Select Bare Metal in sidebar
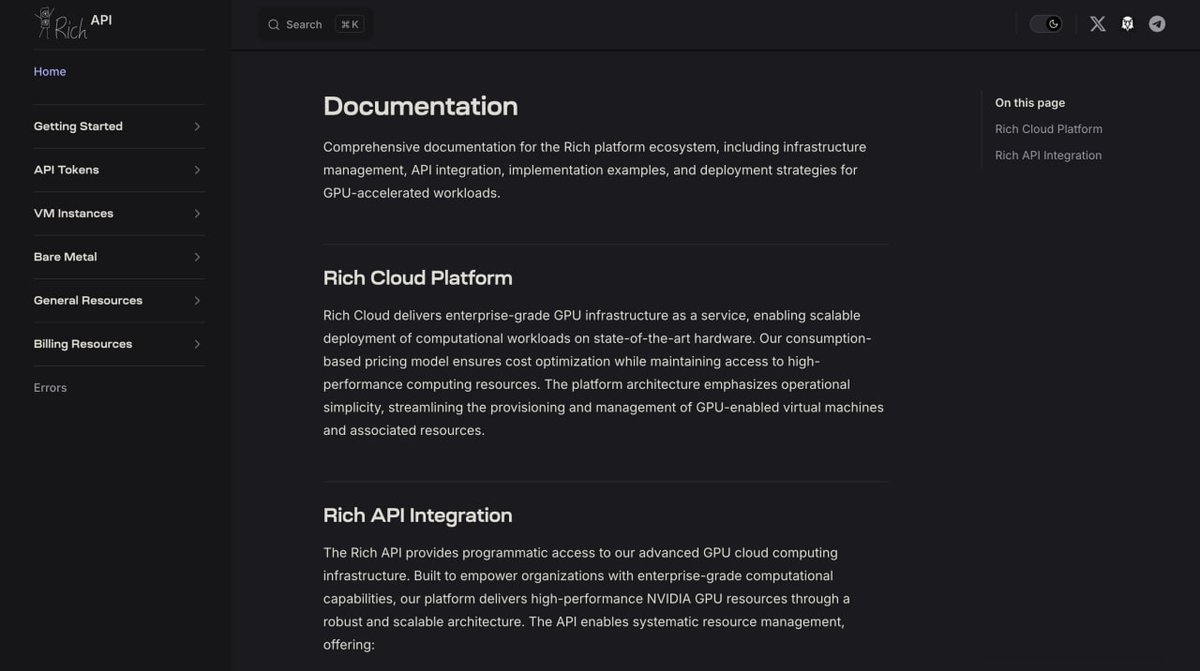This screenshot has height=671, width=1200. tap(65, 257)
